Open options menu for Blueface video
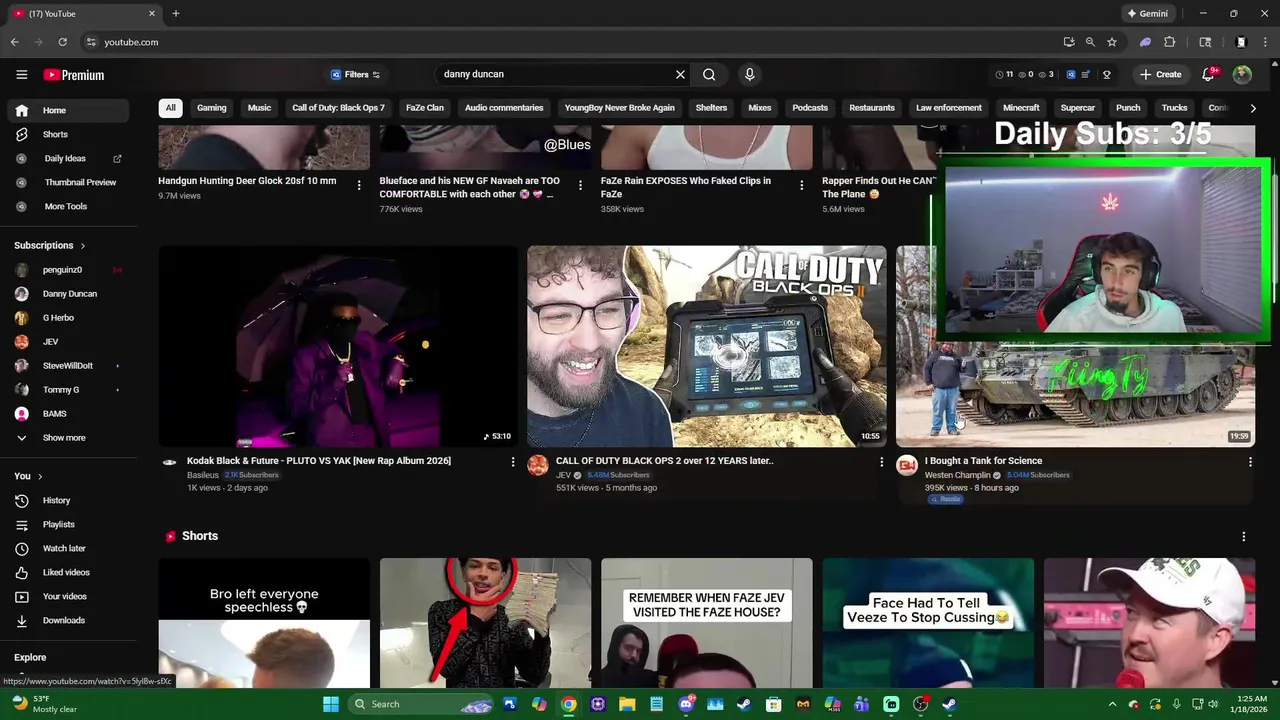Viewport: 1280px width, 720px height. pyautogui.click(x=580, y=185)
